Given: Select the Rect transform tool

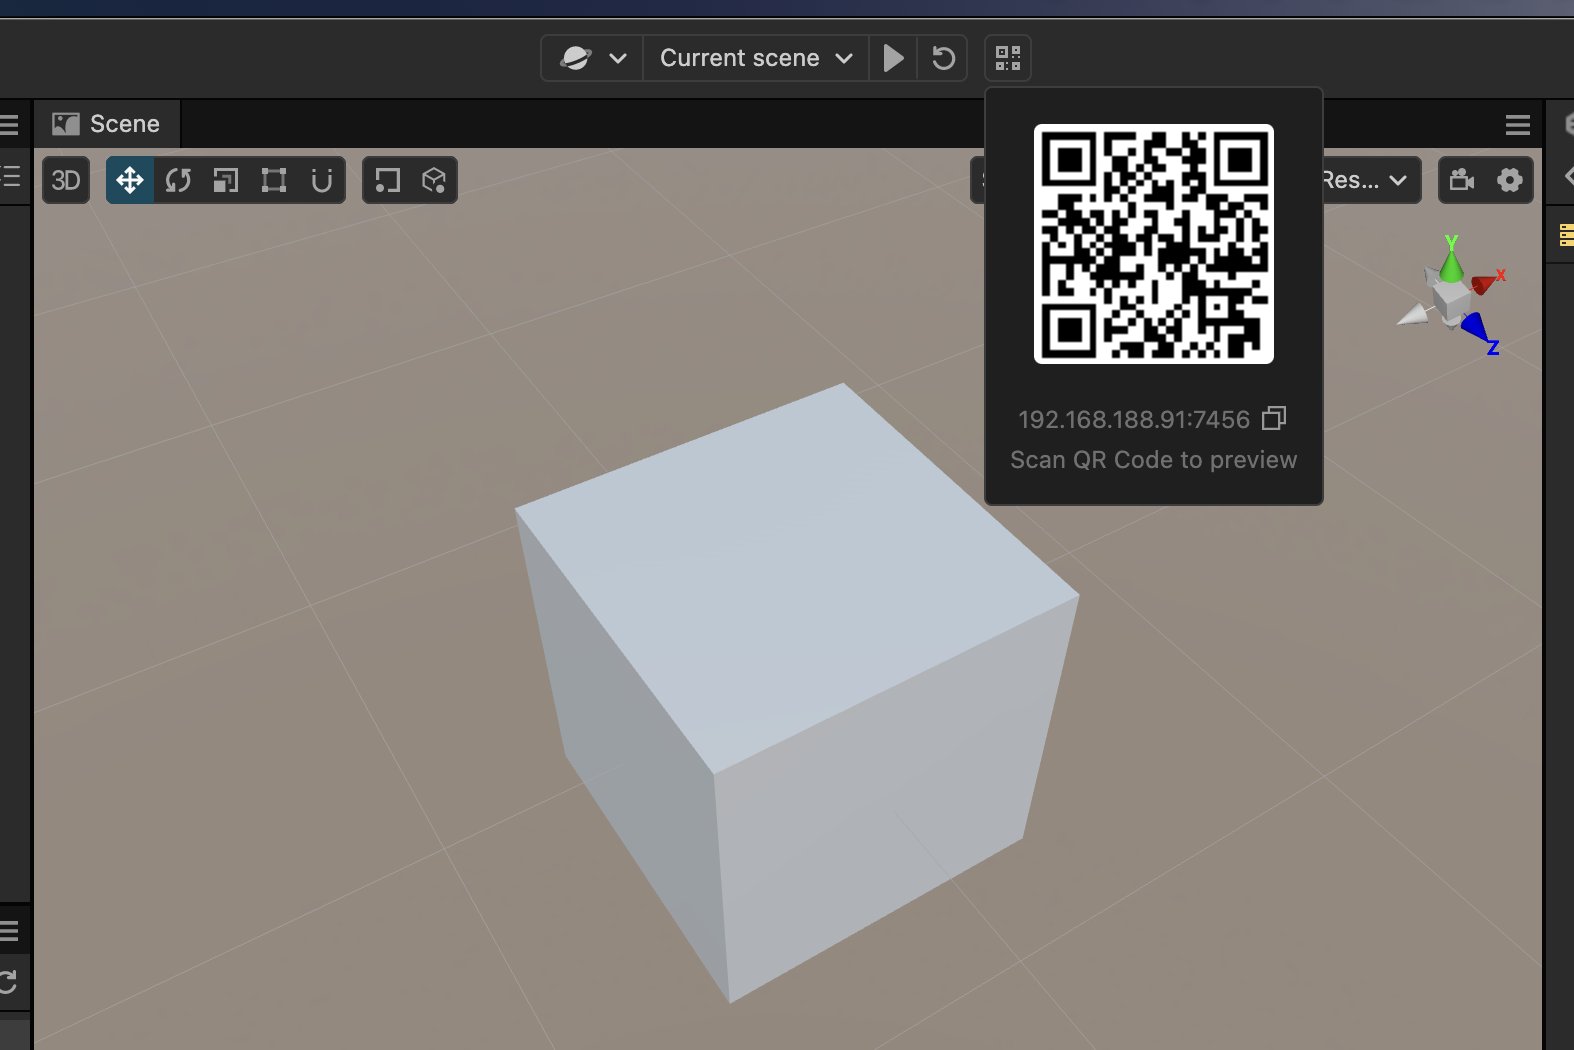Looking at the screenshot, I should click(x=274, y=180).
